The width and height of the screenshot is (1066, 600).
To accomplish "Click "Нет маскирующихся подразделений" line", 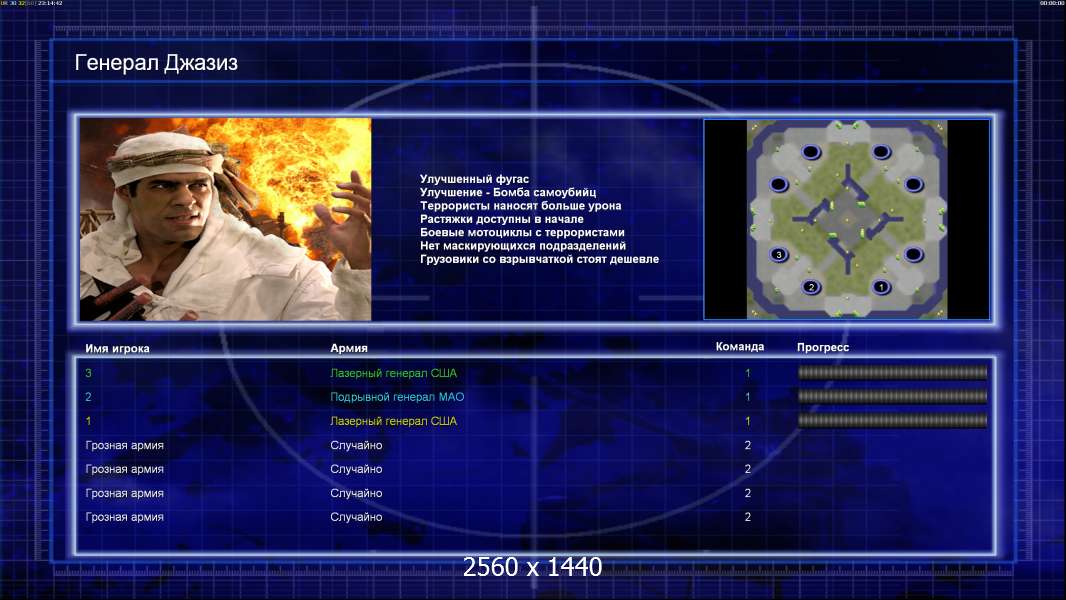I will [522, 245].
